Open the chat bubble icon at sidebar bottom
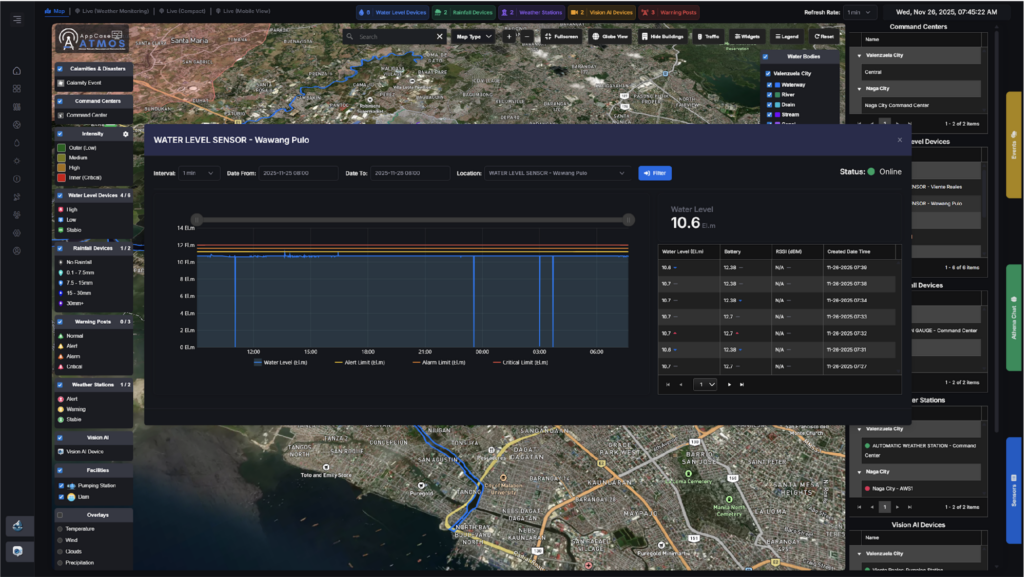The image size is (1024, 577). [x=18, y=551]
